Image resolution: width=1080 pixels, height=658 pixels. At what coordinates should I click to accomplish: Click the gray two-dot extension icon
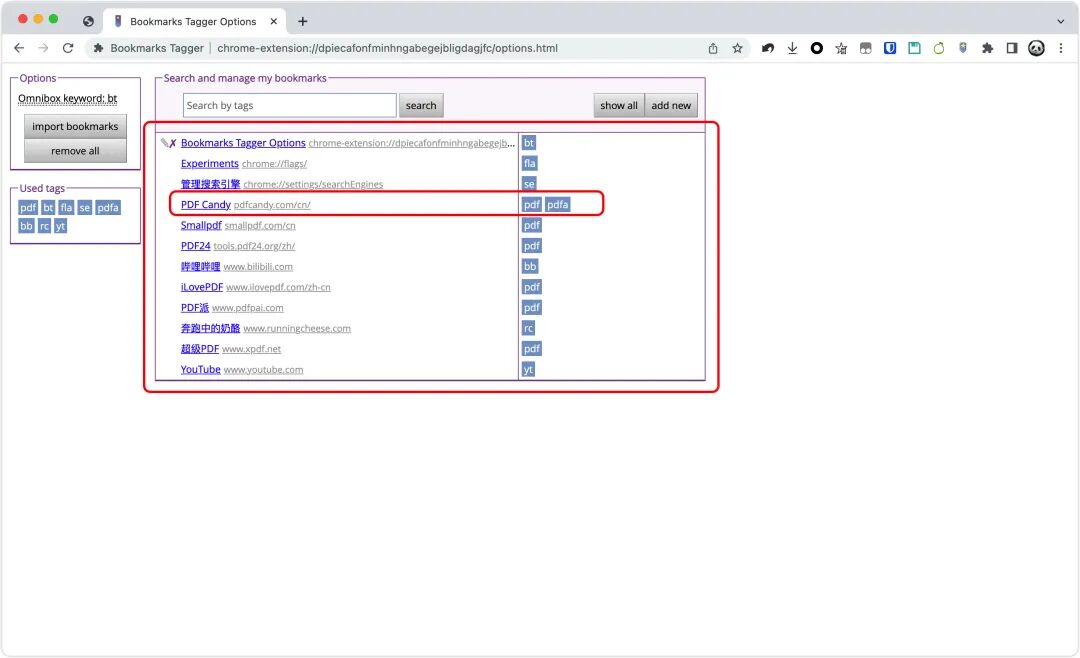click(x=866, y=48)
